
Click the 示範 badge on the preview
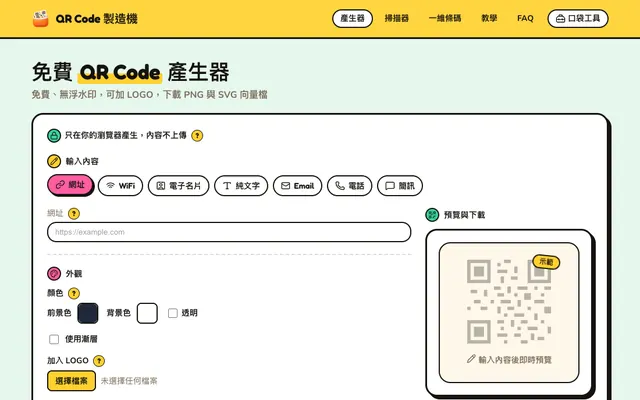pos(546,262)
